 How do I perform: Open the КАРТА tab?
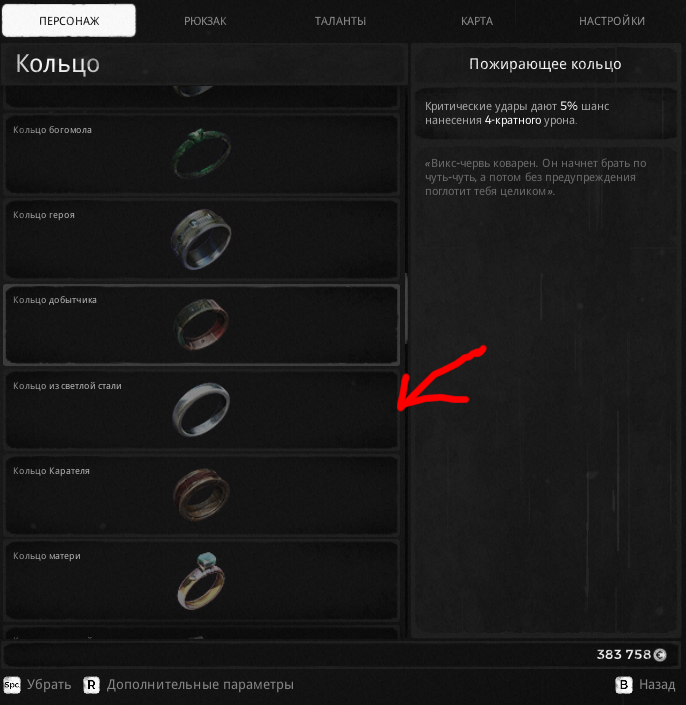pyautogui.click(x=477, y=21)
